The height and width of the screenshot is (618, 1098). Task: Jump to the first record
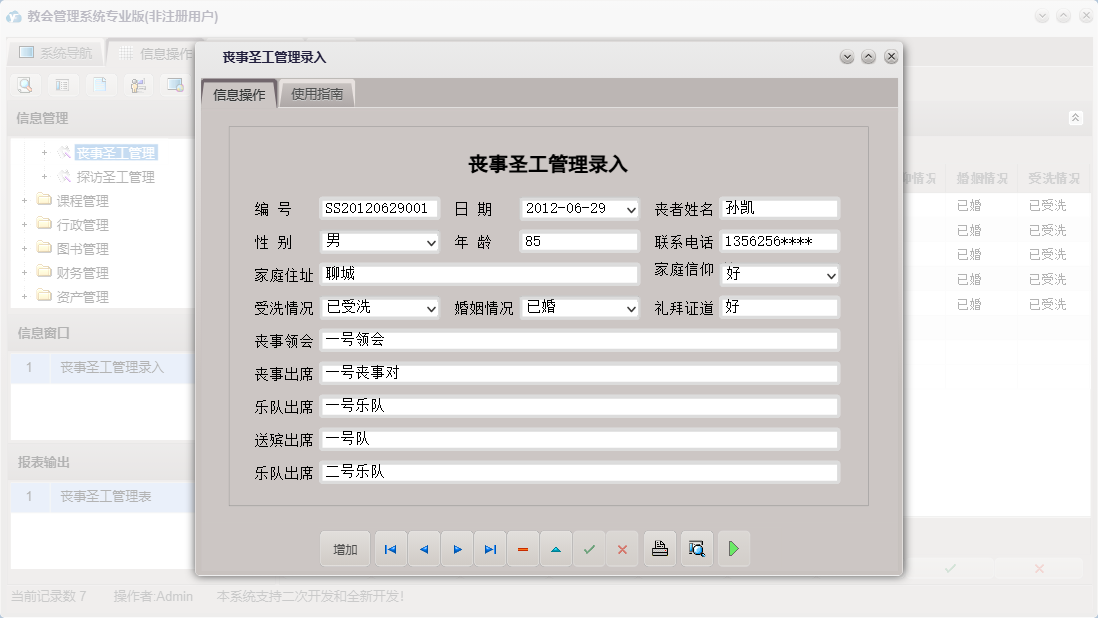click(x=390, y=548)
